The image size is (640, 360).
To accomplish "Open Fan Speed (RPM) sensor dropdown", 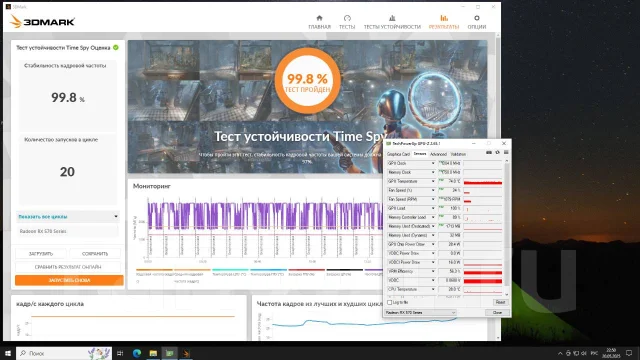I will 433,199.
